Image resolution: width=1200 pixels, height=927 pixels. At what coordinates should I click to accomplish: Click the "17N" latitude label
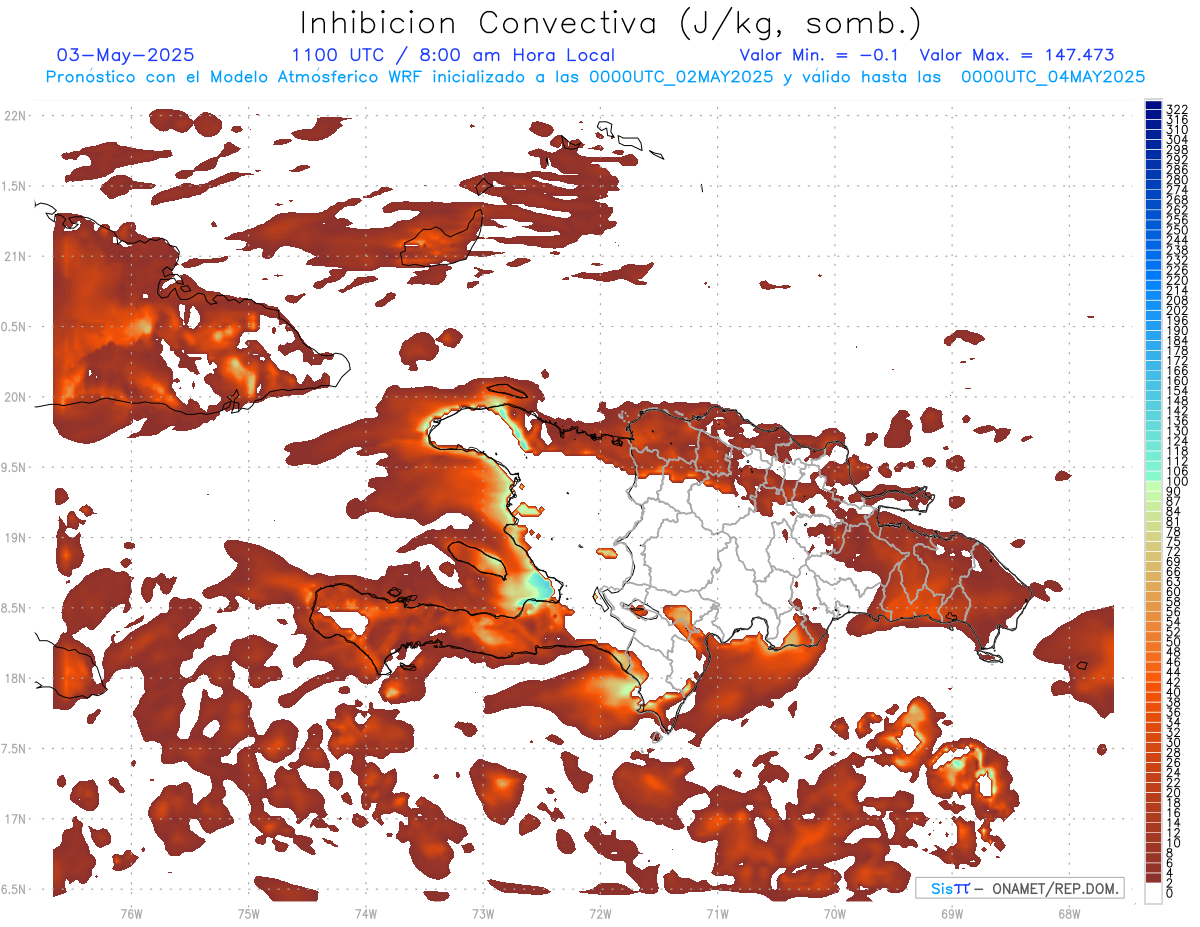pyautogui.click(x=17, y=819)
